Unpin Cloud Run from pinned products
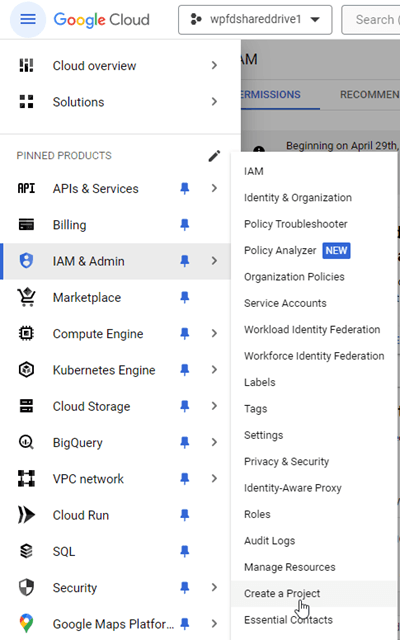Viewport: 400px width, 640px height. click(x=185, y=515)
